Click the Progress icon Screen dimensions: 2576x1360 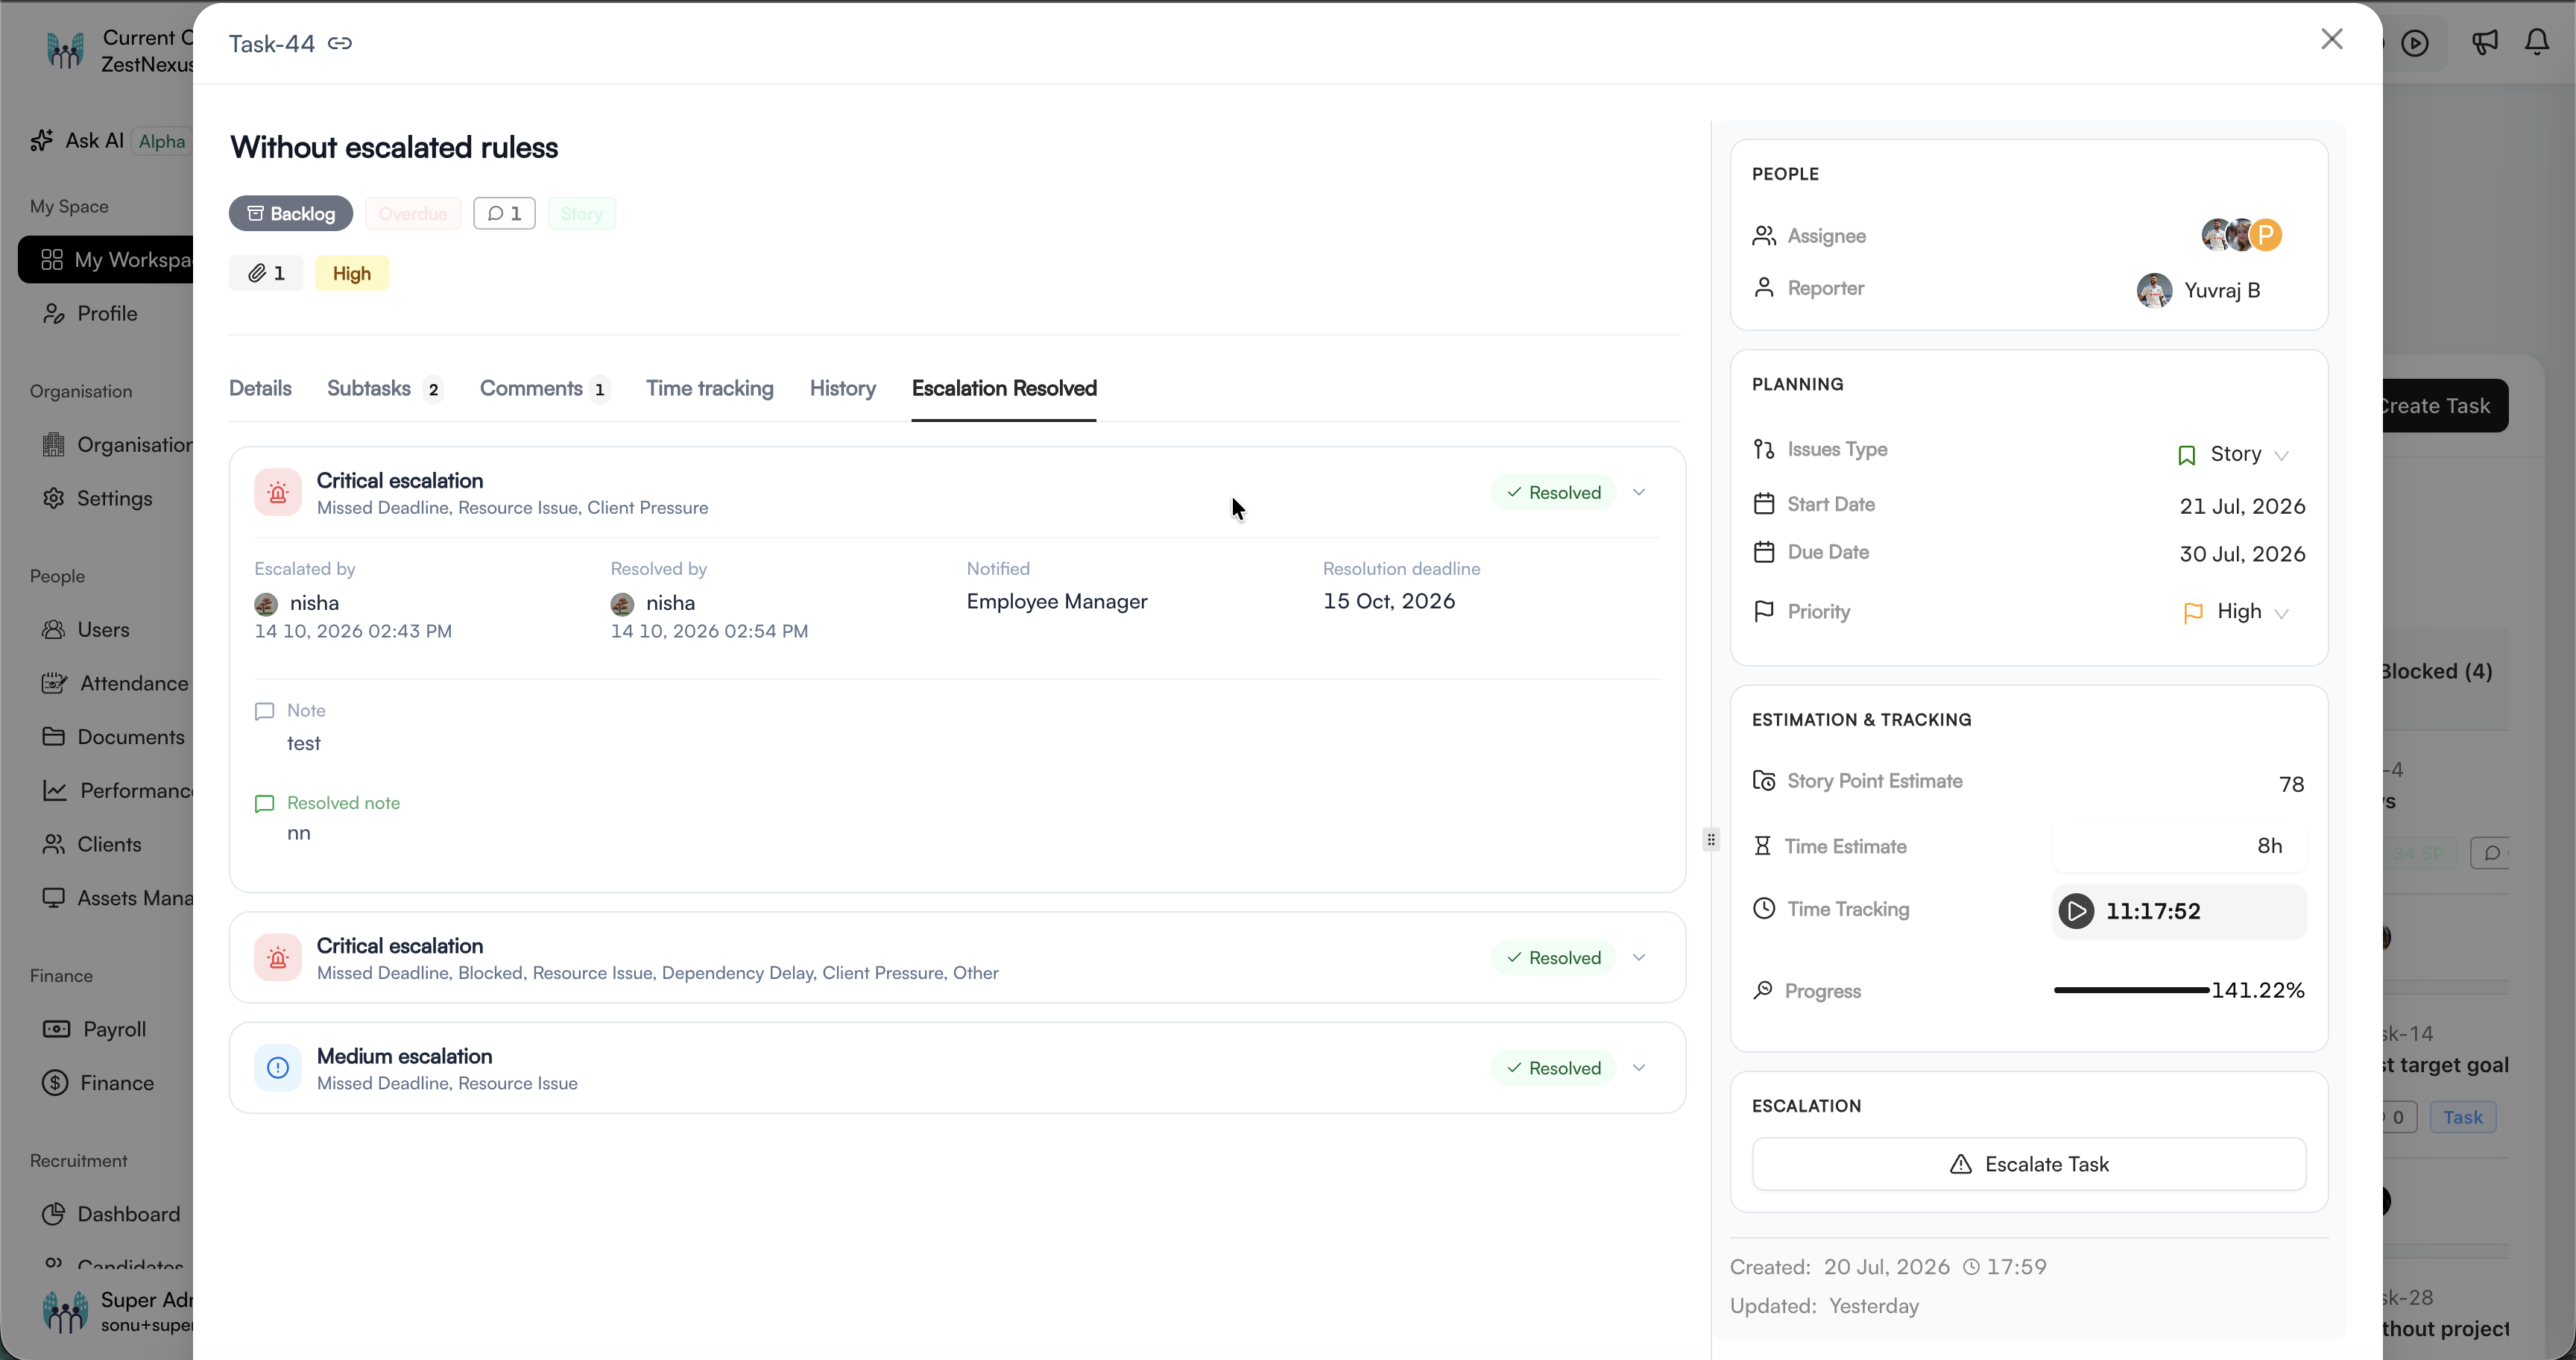click(x=1763, y=990)
